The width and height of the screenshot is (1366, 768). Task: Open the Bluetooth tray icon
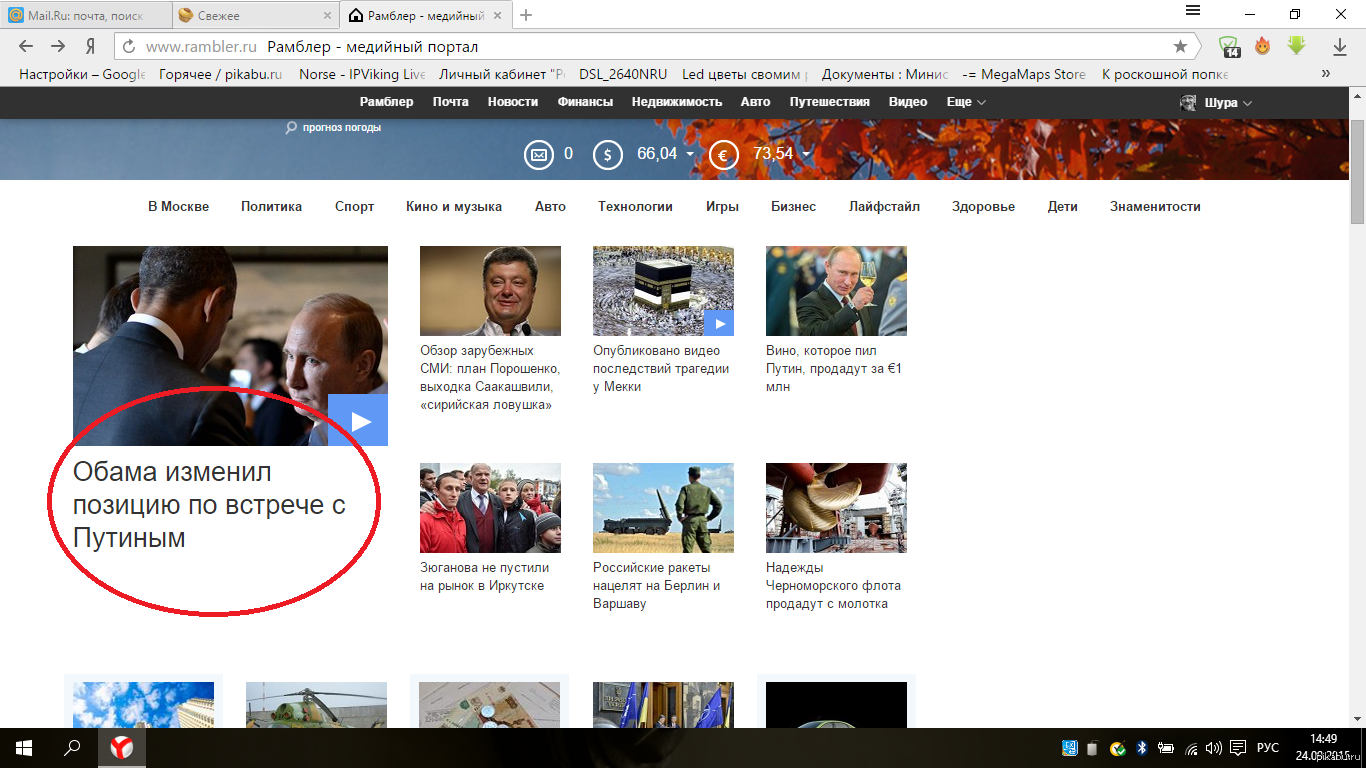pyautogui.click(x=1141, y=748)
